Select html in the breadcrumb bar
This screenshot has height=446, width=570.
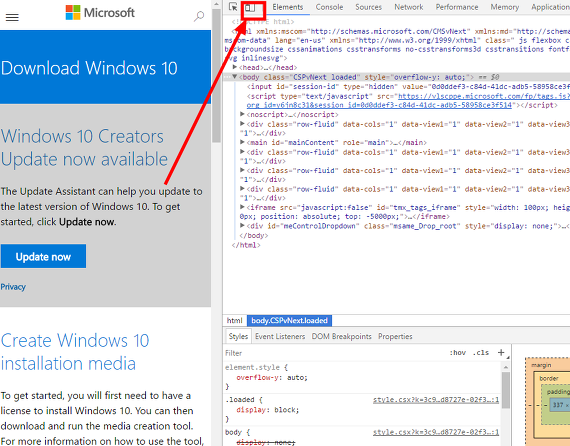[234, 320]
